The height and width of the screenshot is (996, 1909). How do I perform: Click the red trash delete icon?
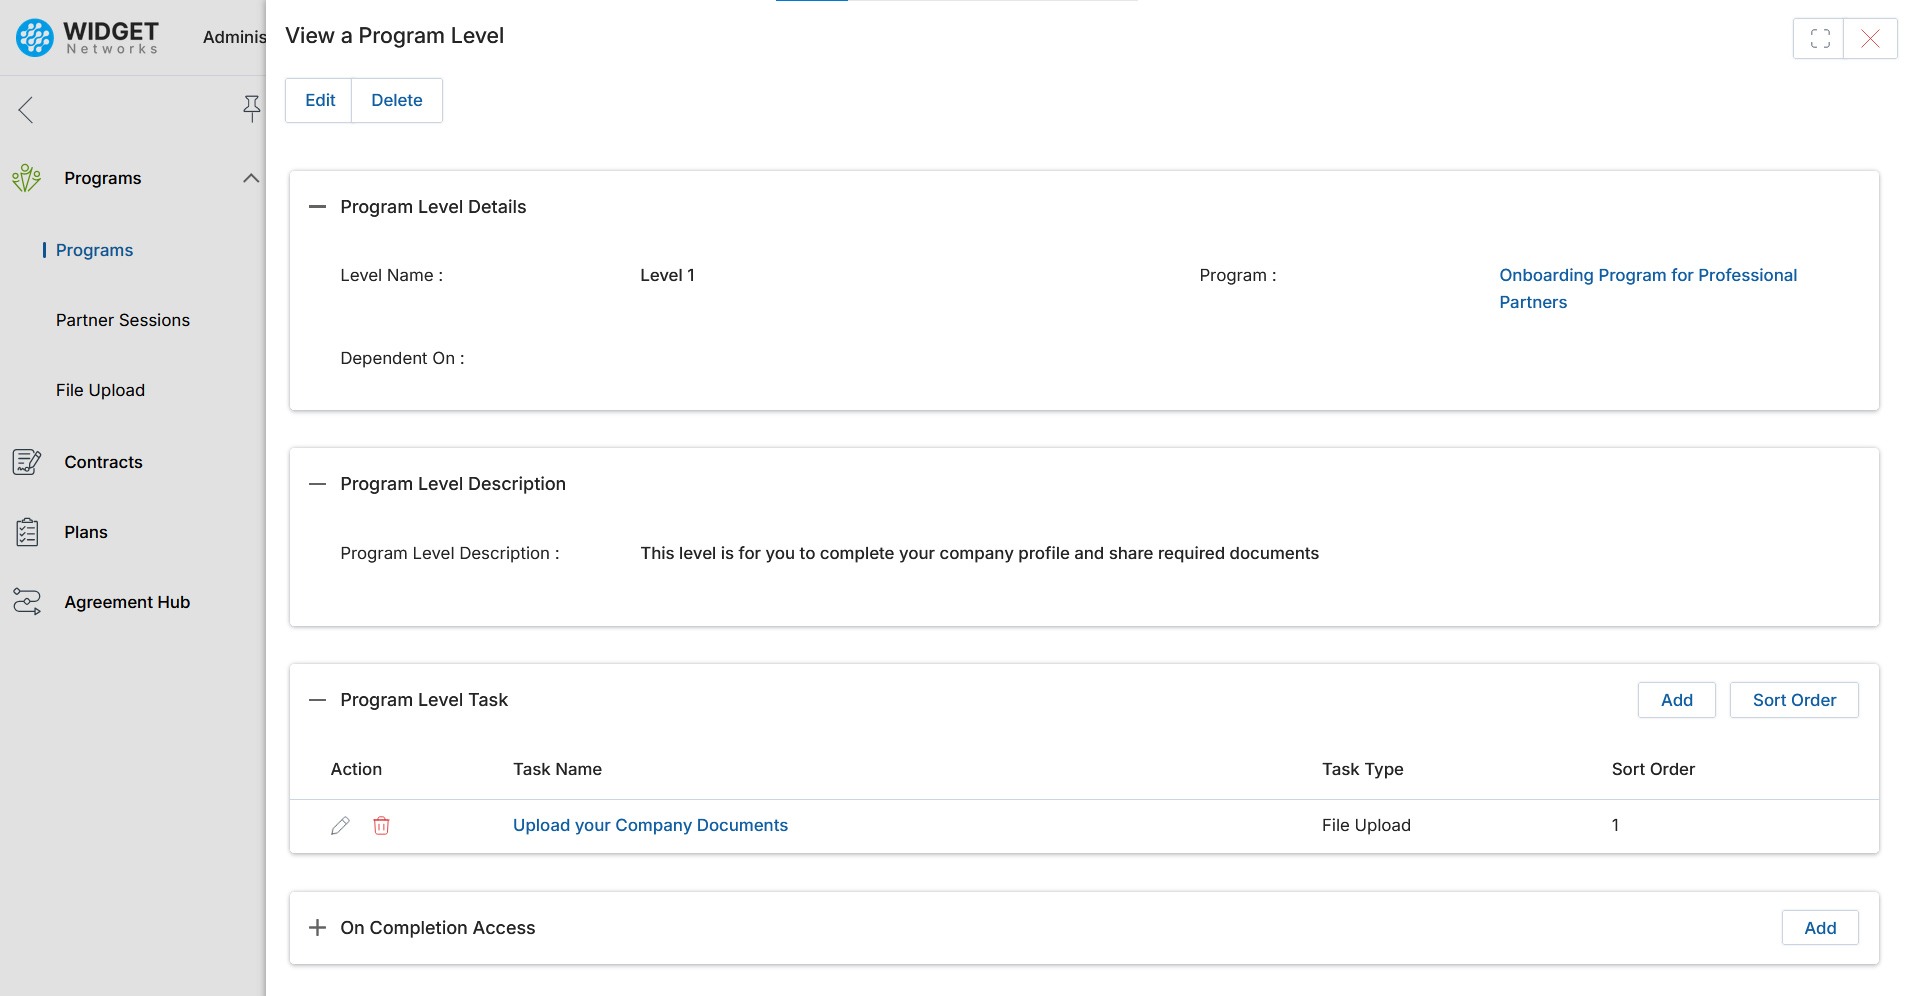click(x=381, y=825)
